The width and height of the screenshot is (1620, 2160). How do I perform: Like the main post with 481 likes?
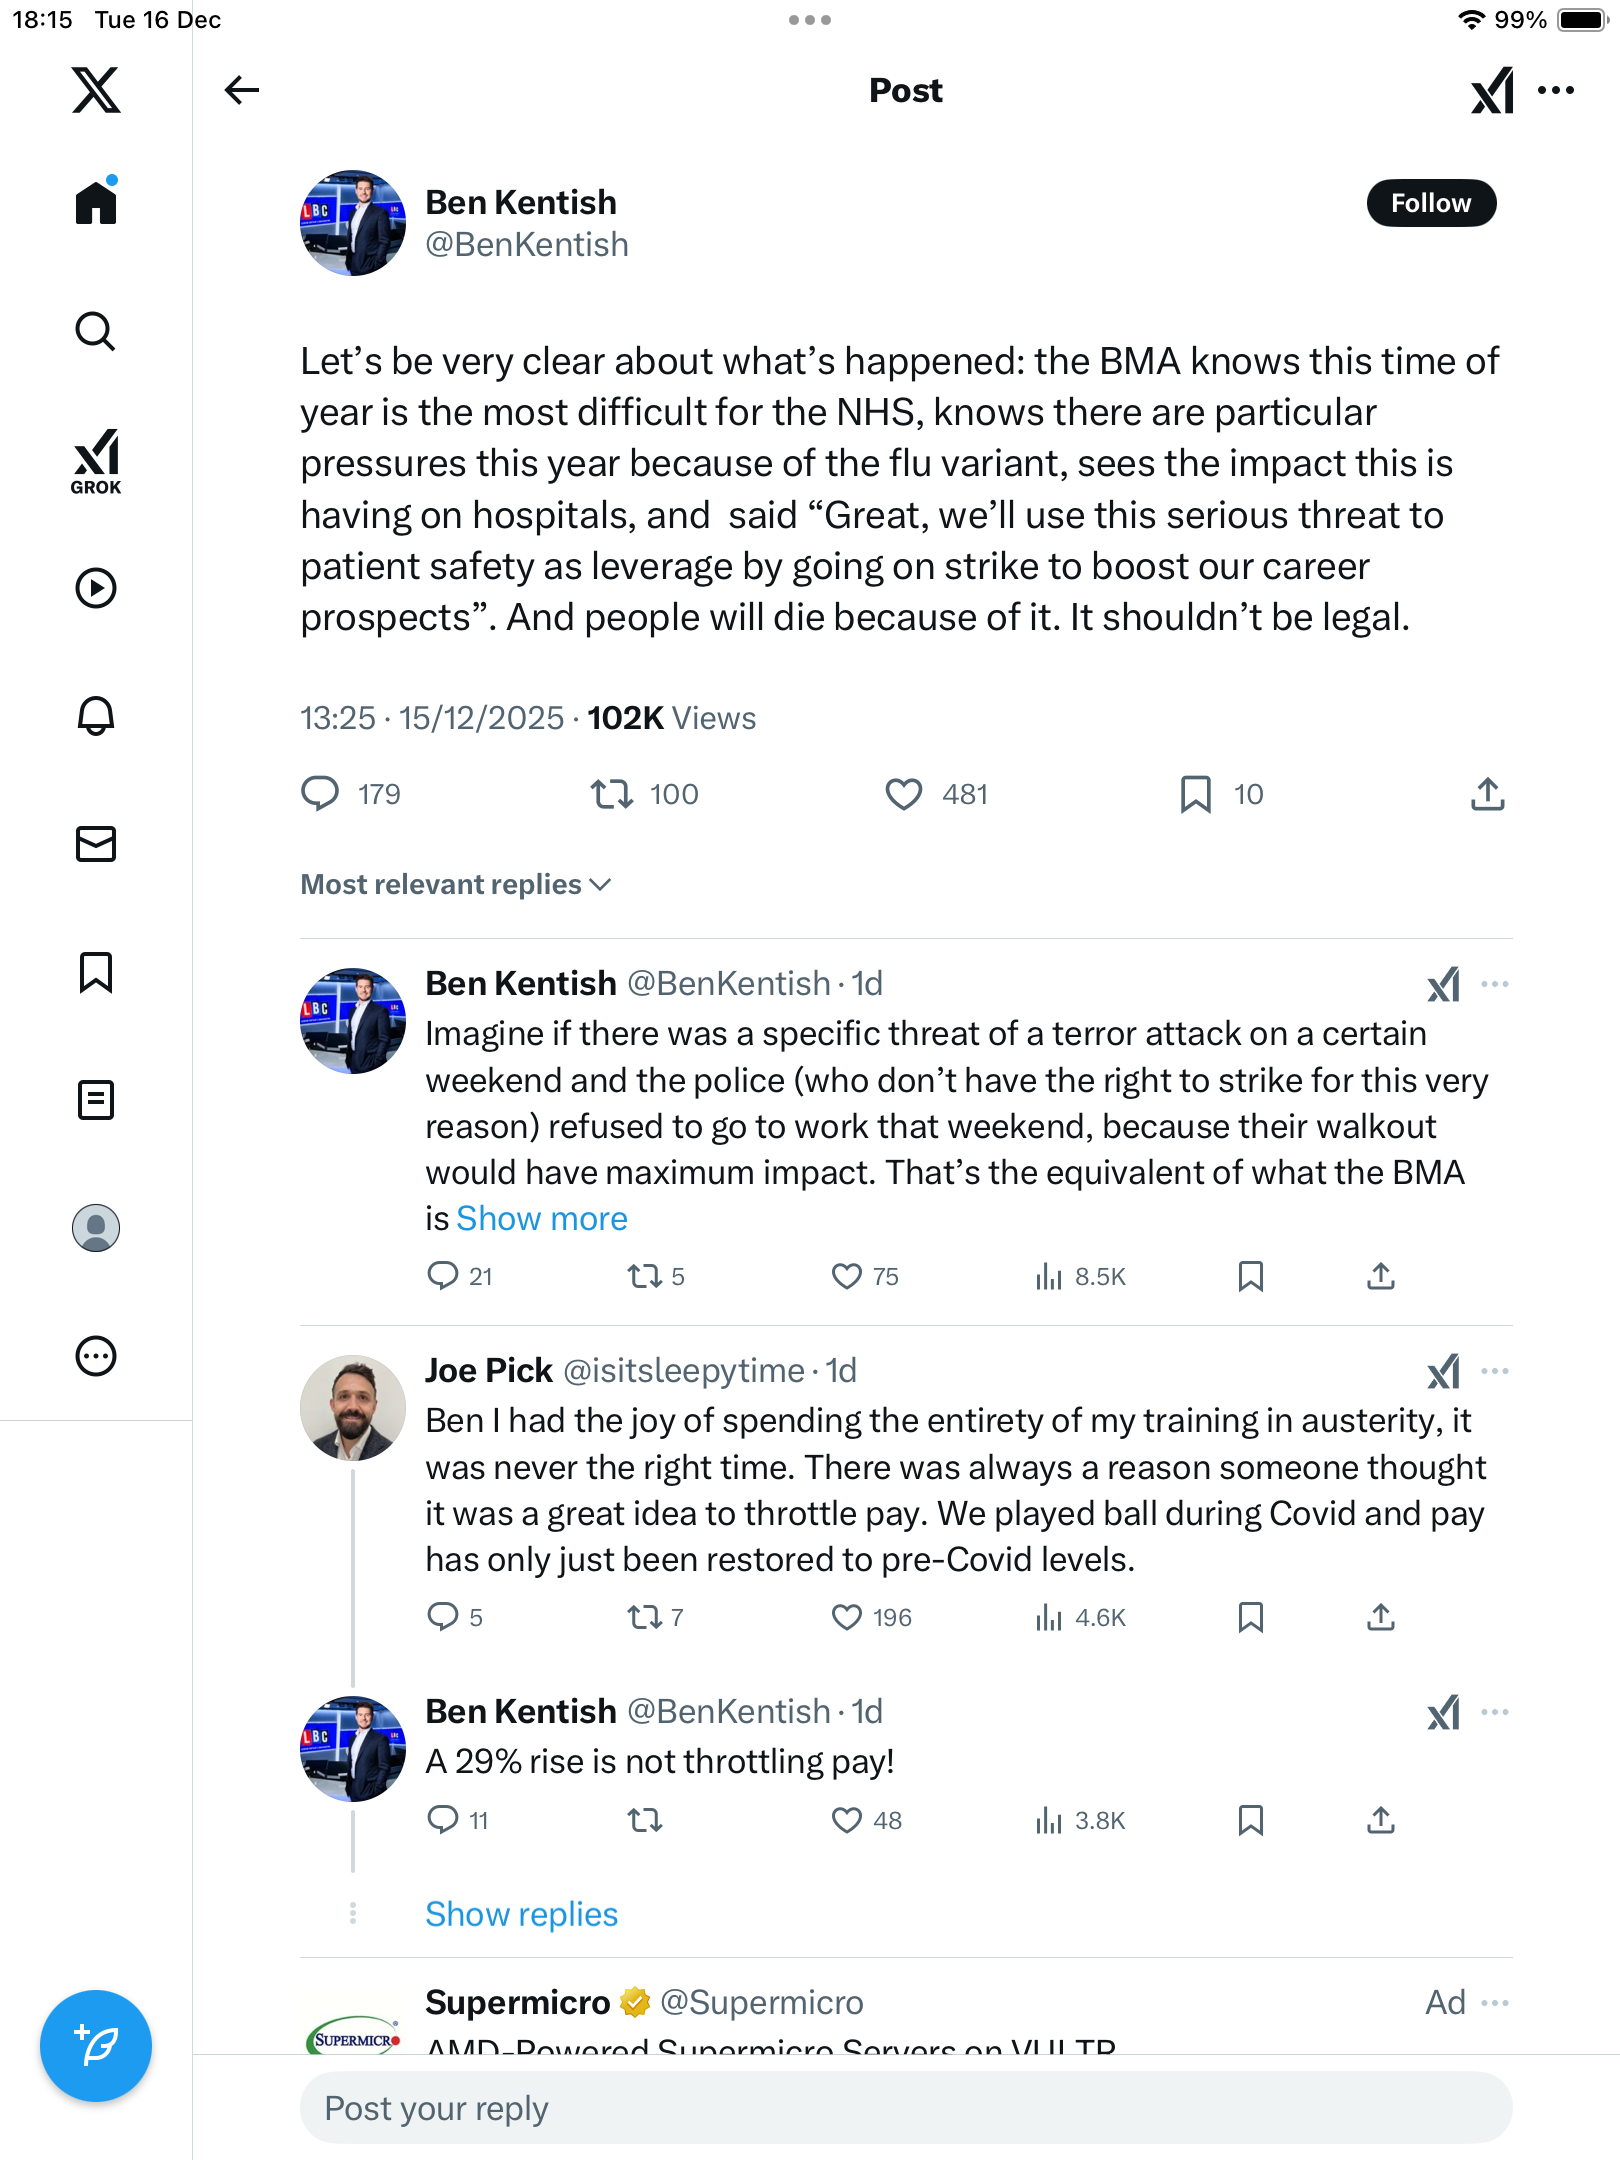[904, 794]
